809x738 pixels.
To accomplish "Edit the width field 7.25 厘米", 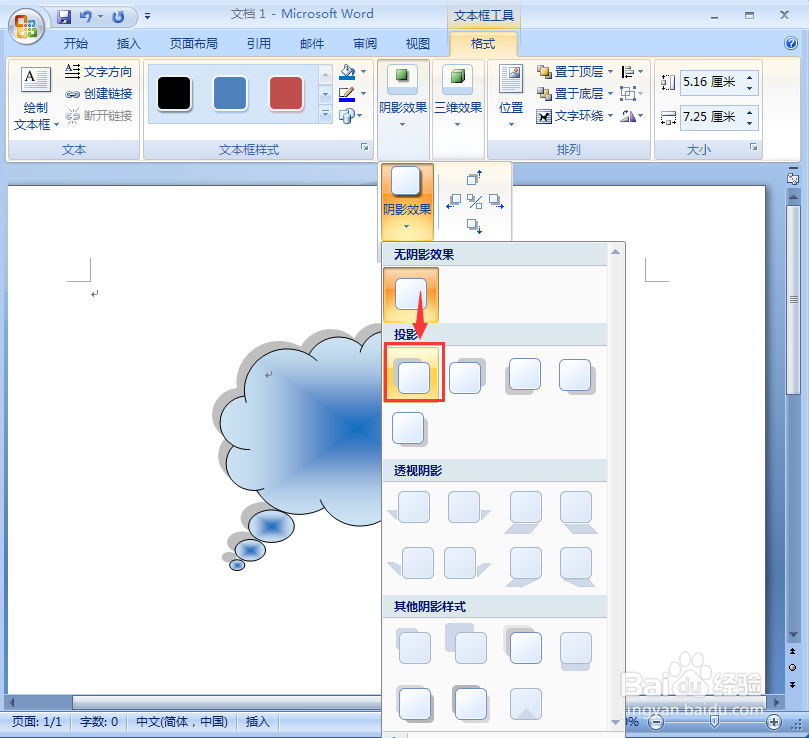I will pyautogui.click(x=712, y=117).
